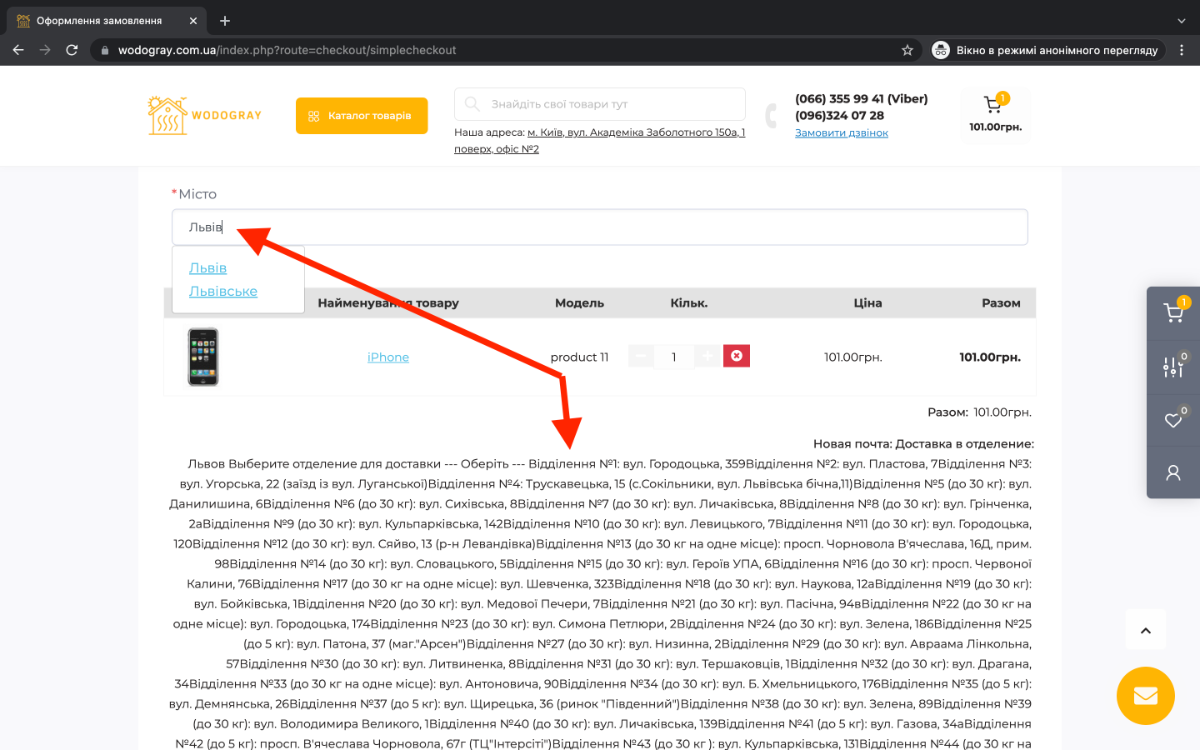Click the Wodogray logo

pos(205,116)
